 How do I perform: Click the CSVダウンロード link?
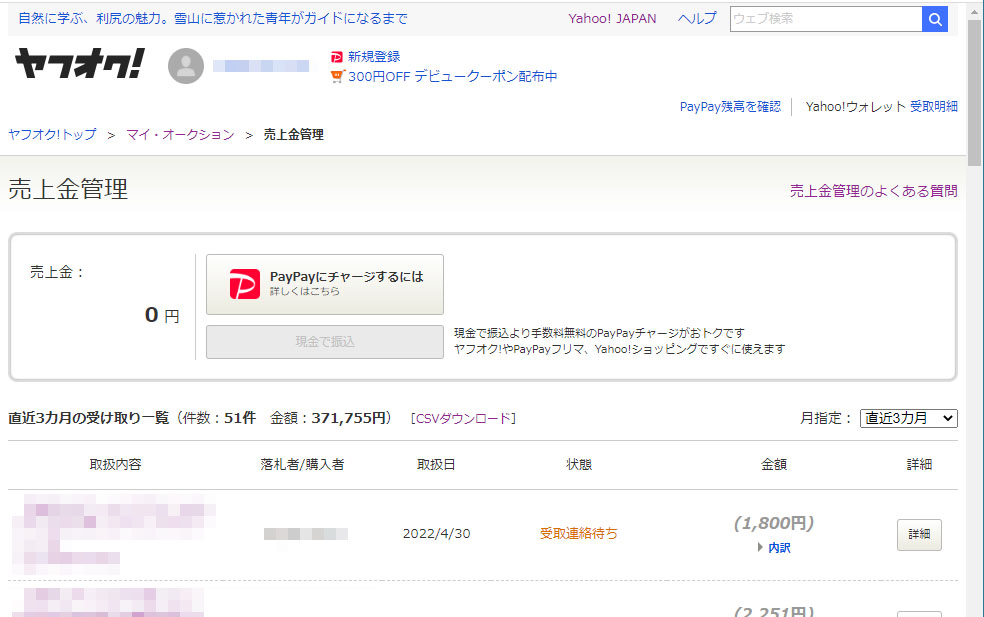click(x=463, y=418)
